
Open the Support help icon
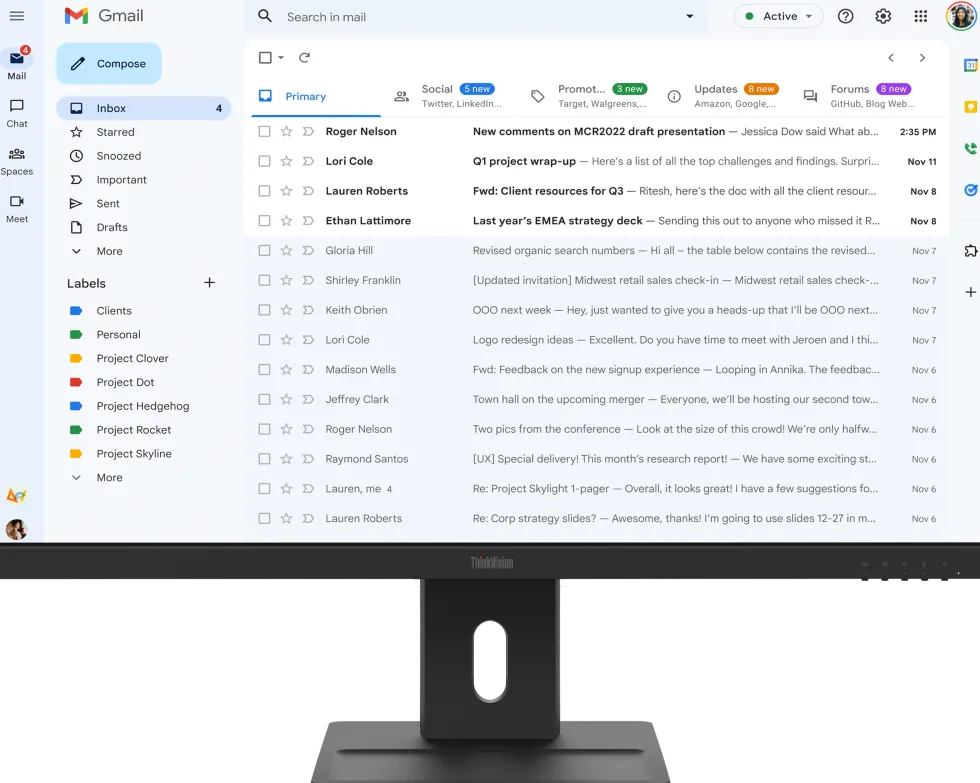point(846,16)
